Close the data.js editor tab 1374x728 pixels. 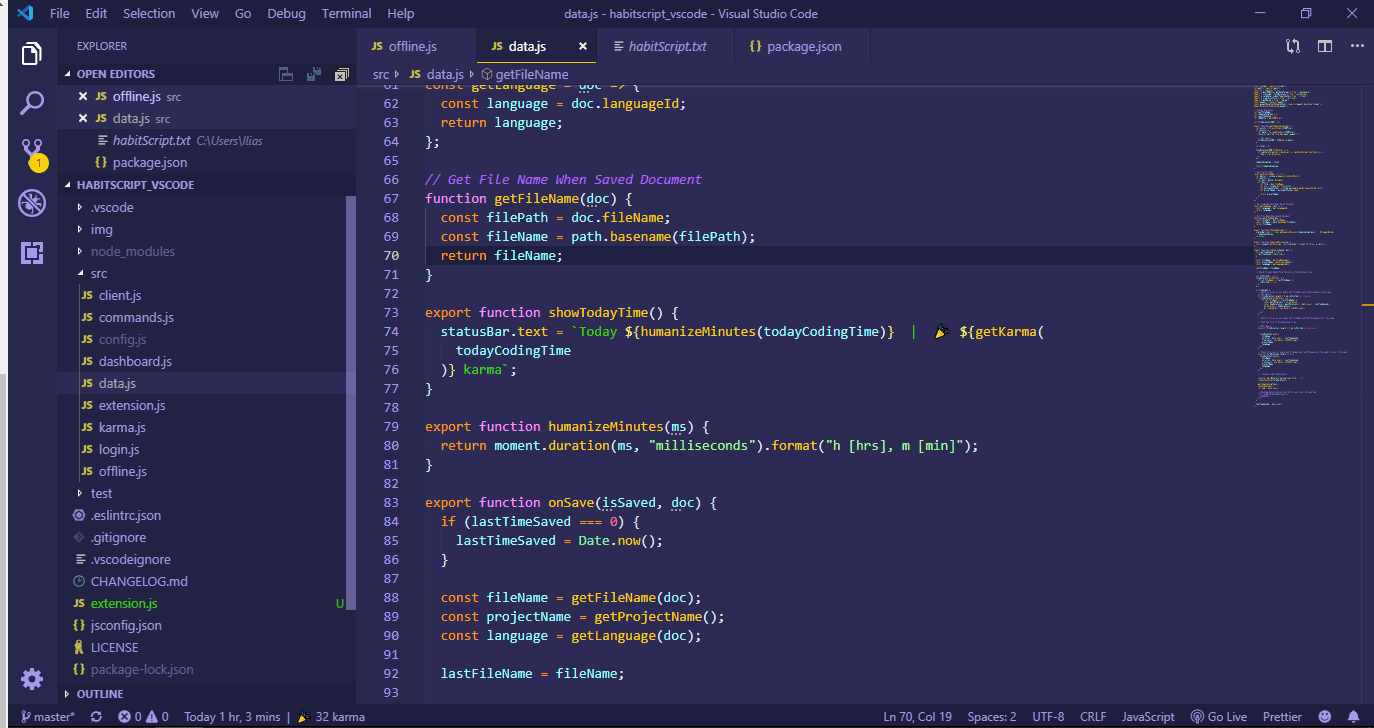[x=583, y=46]
